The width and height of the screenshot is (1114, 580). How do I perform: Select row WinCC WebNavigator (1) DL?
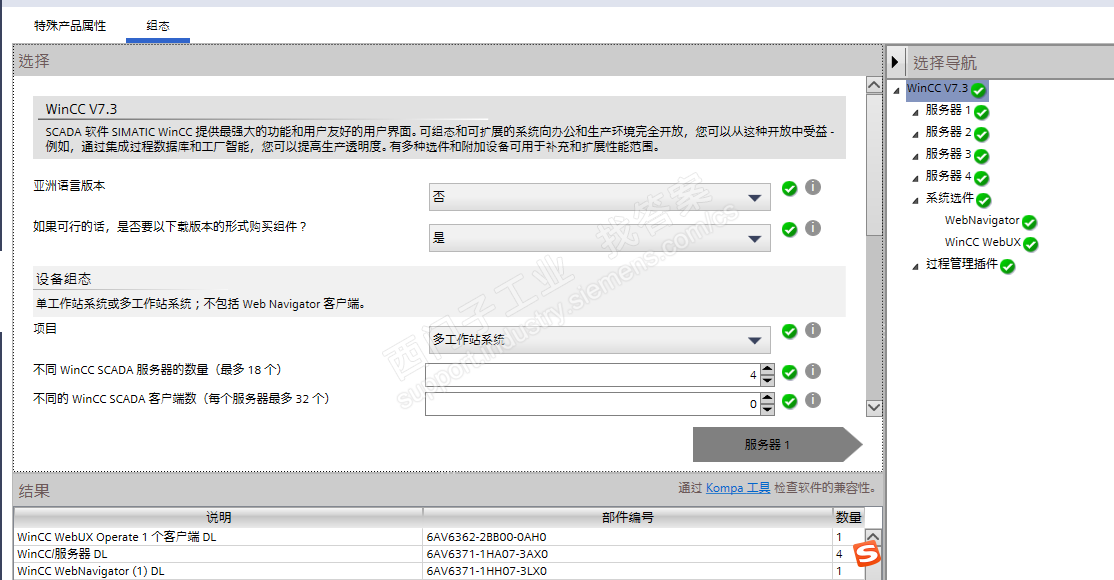pos(439,571)
